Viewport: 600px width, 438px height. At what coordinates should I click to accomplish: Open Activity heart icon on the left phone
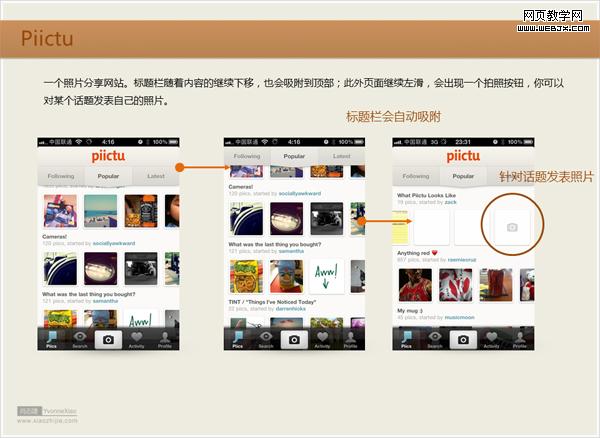pos(137,340)
